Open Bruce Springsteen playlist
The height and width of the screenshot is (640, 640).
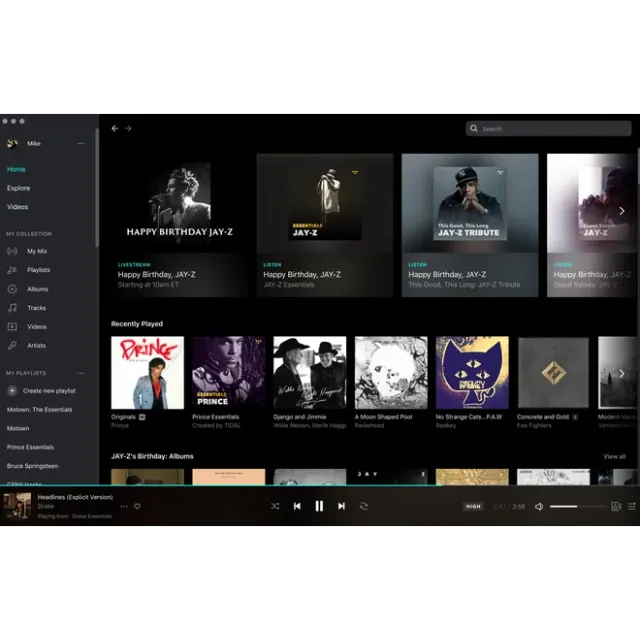pyautogui.click(x=32, y=466)
